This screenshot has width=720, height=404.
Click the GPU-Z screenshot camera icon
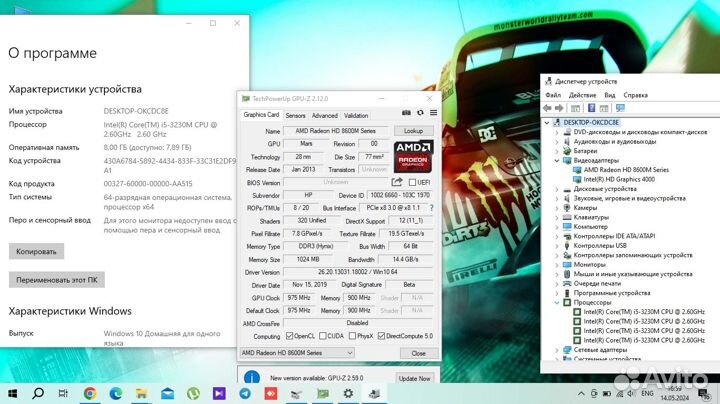pos(406,112)
